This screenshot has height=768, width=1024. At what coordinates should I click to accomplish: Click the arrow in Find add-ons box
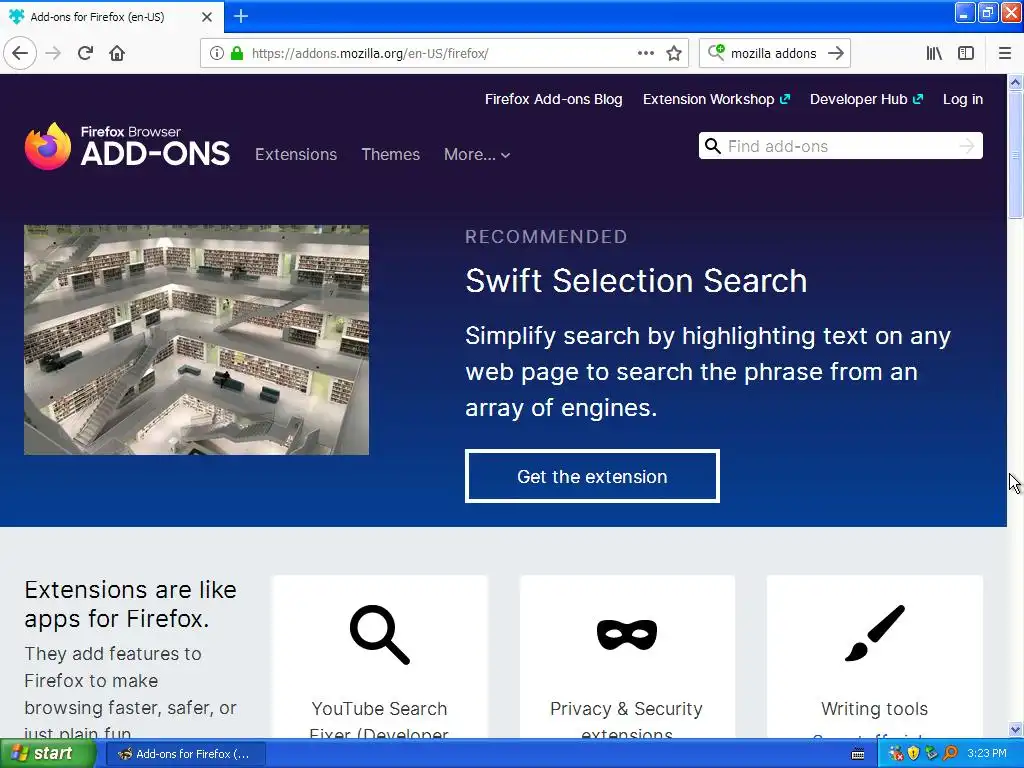pos(967,146)
